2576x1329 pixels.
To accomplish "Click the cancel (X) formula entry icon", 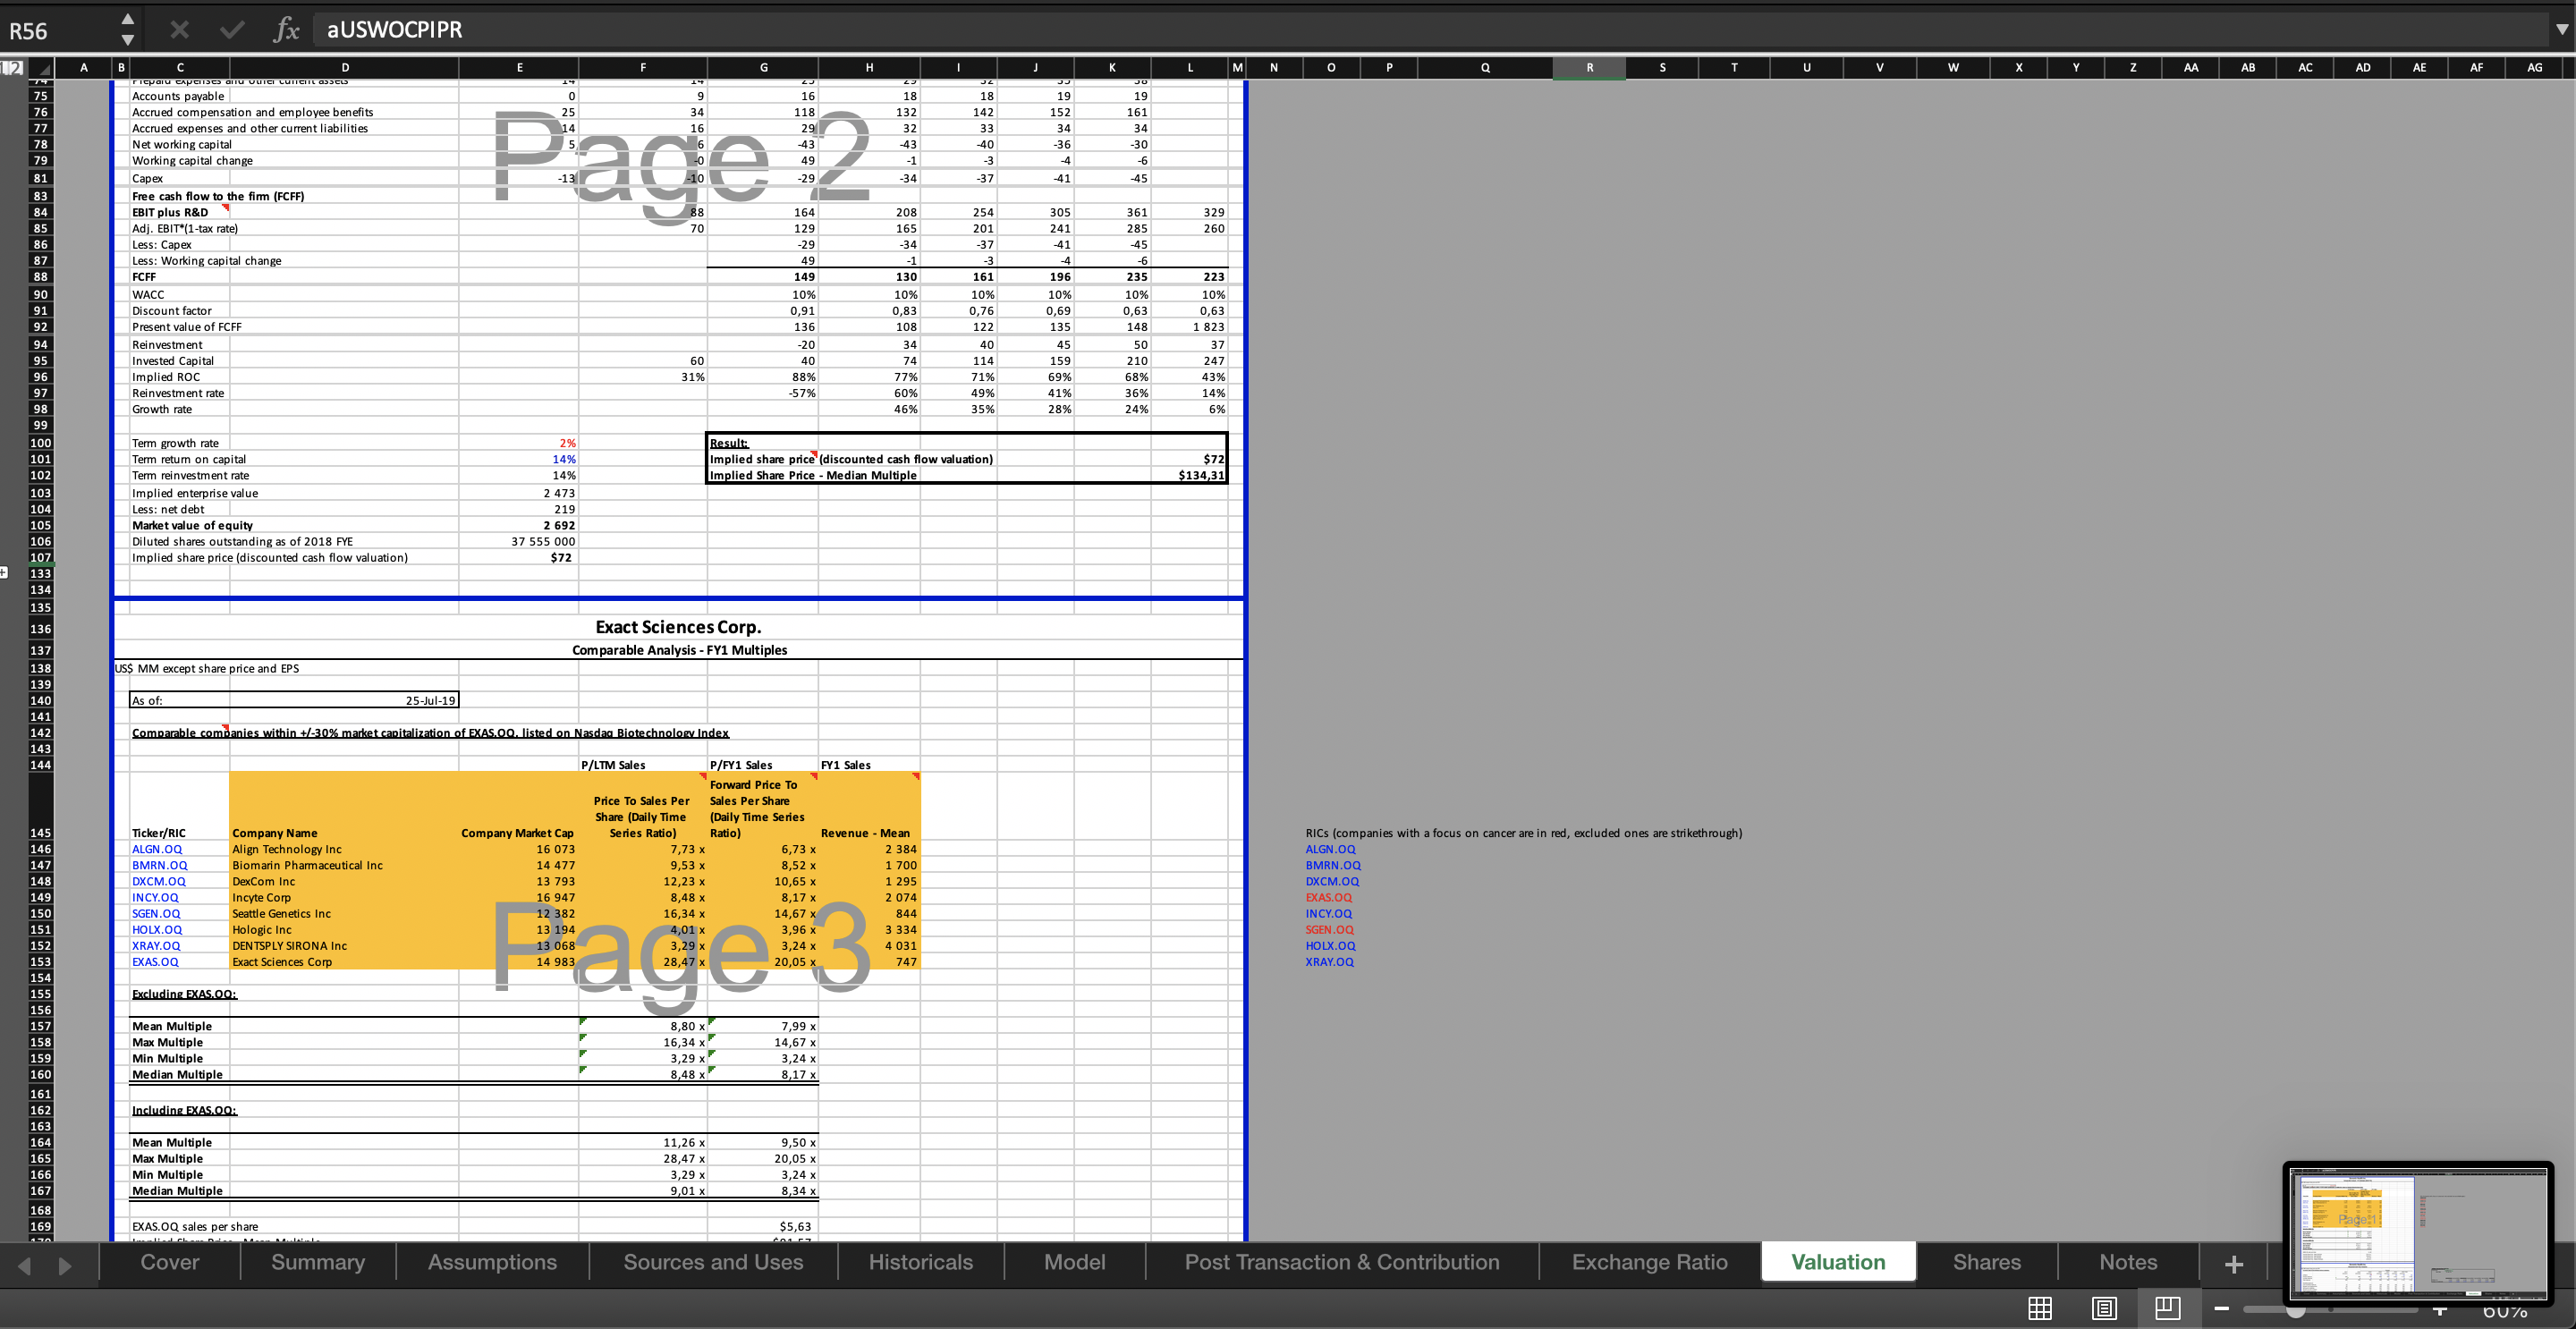I will [x=180, y=30].
